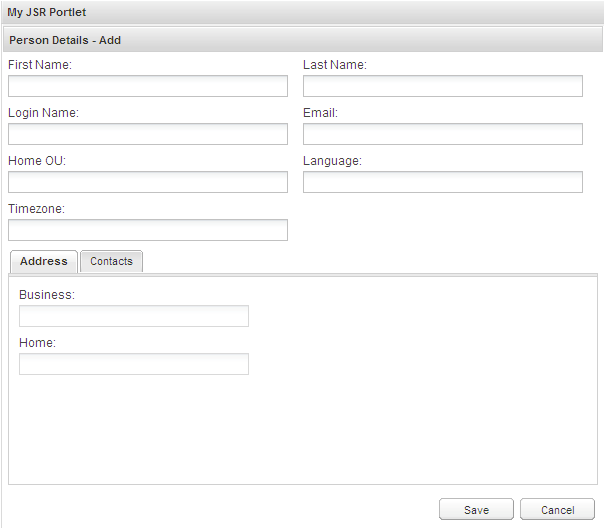Screen dimensions: 606x528
Task: Switch to the Address tab
Action: click(x=44, y=261)
